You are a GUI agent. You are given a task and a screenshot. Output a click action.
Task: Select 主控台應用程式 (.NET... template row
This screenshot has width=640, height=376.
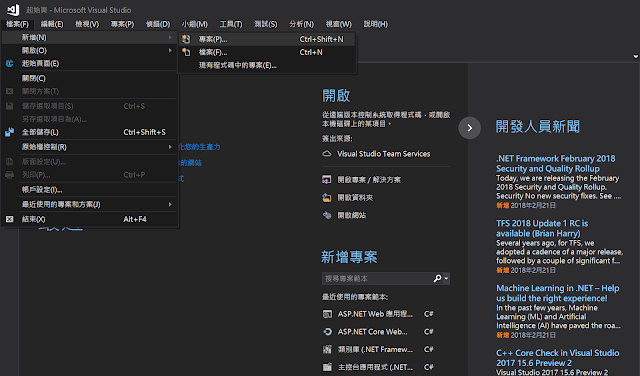(x=378, y=367)
